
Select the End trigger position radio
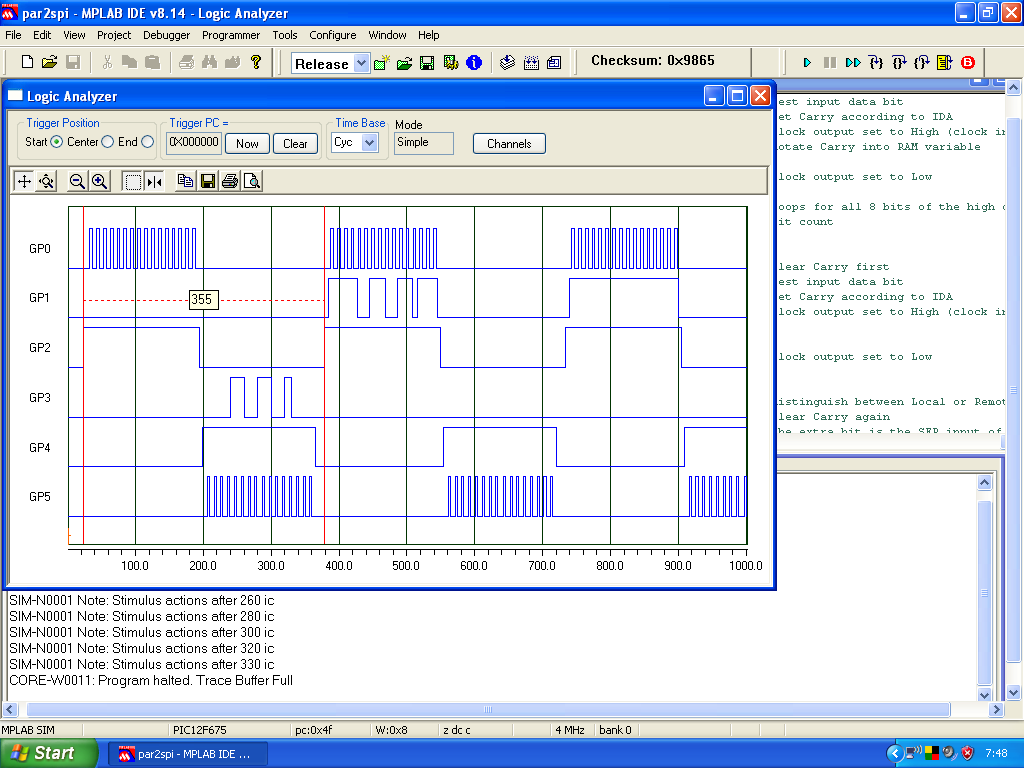pos(148,142)
